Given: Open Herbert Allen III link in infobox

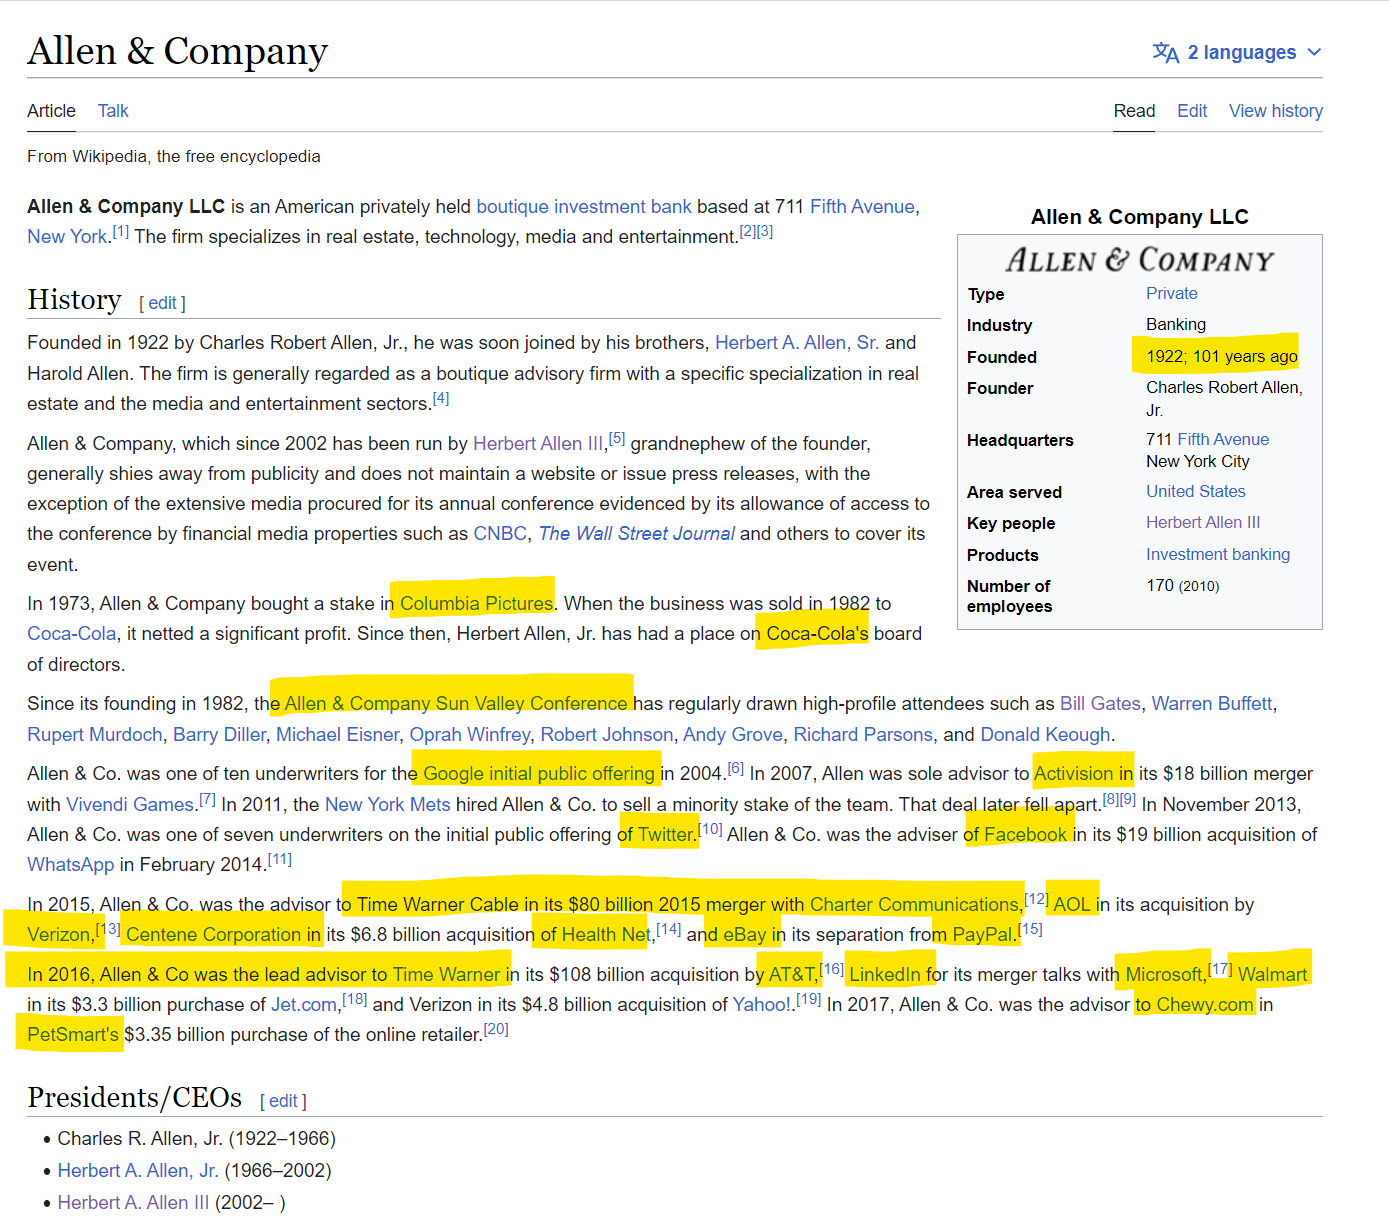Looking at the screenshot, I should coord(1203,523).
